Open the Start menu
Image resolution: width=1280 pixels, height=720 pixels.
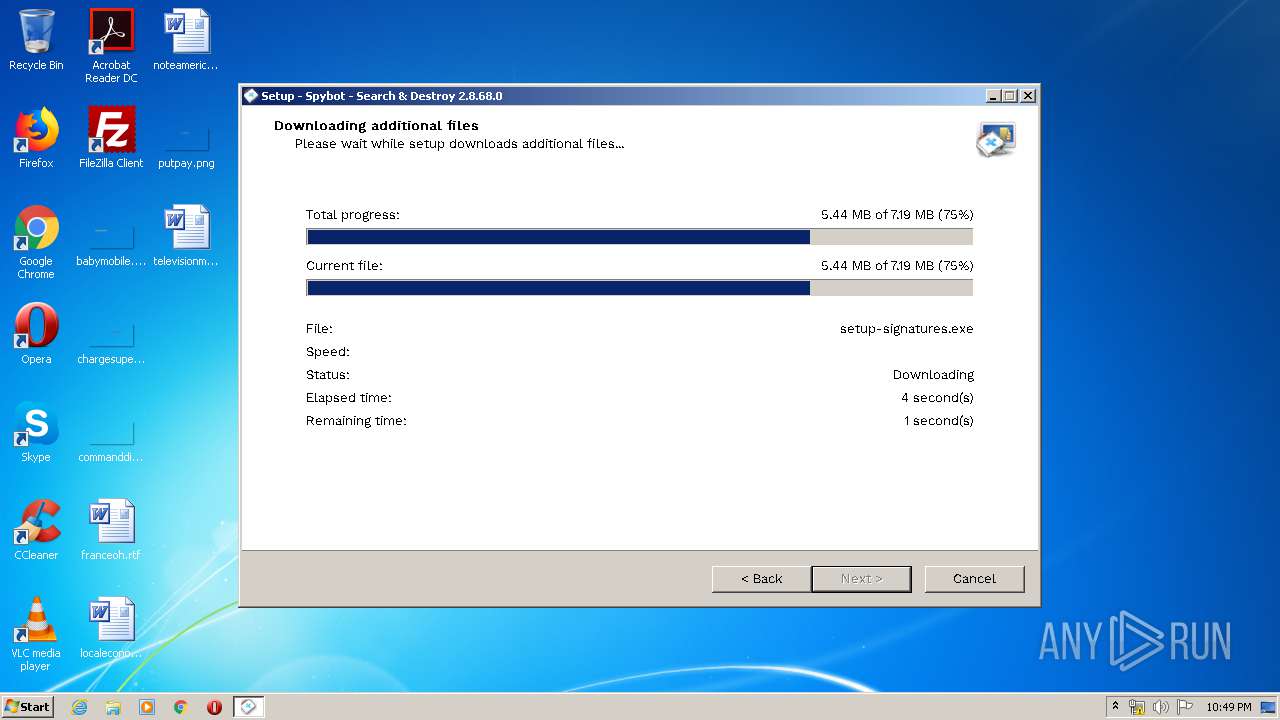coord(28,707)
